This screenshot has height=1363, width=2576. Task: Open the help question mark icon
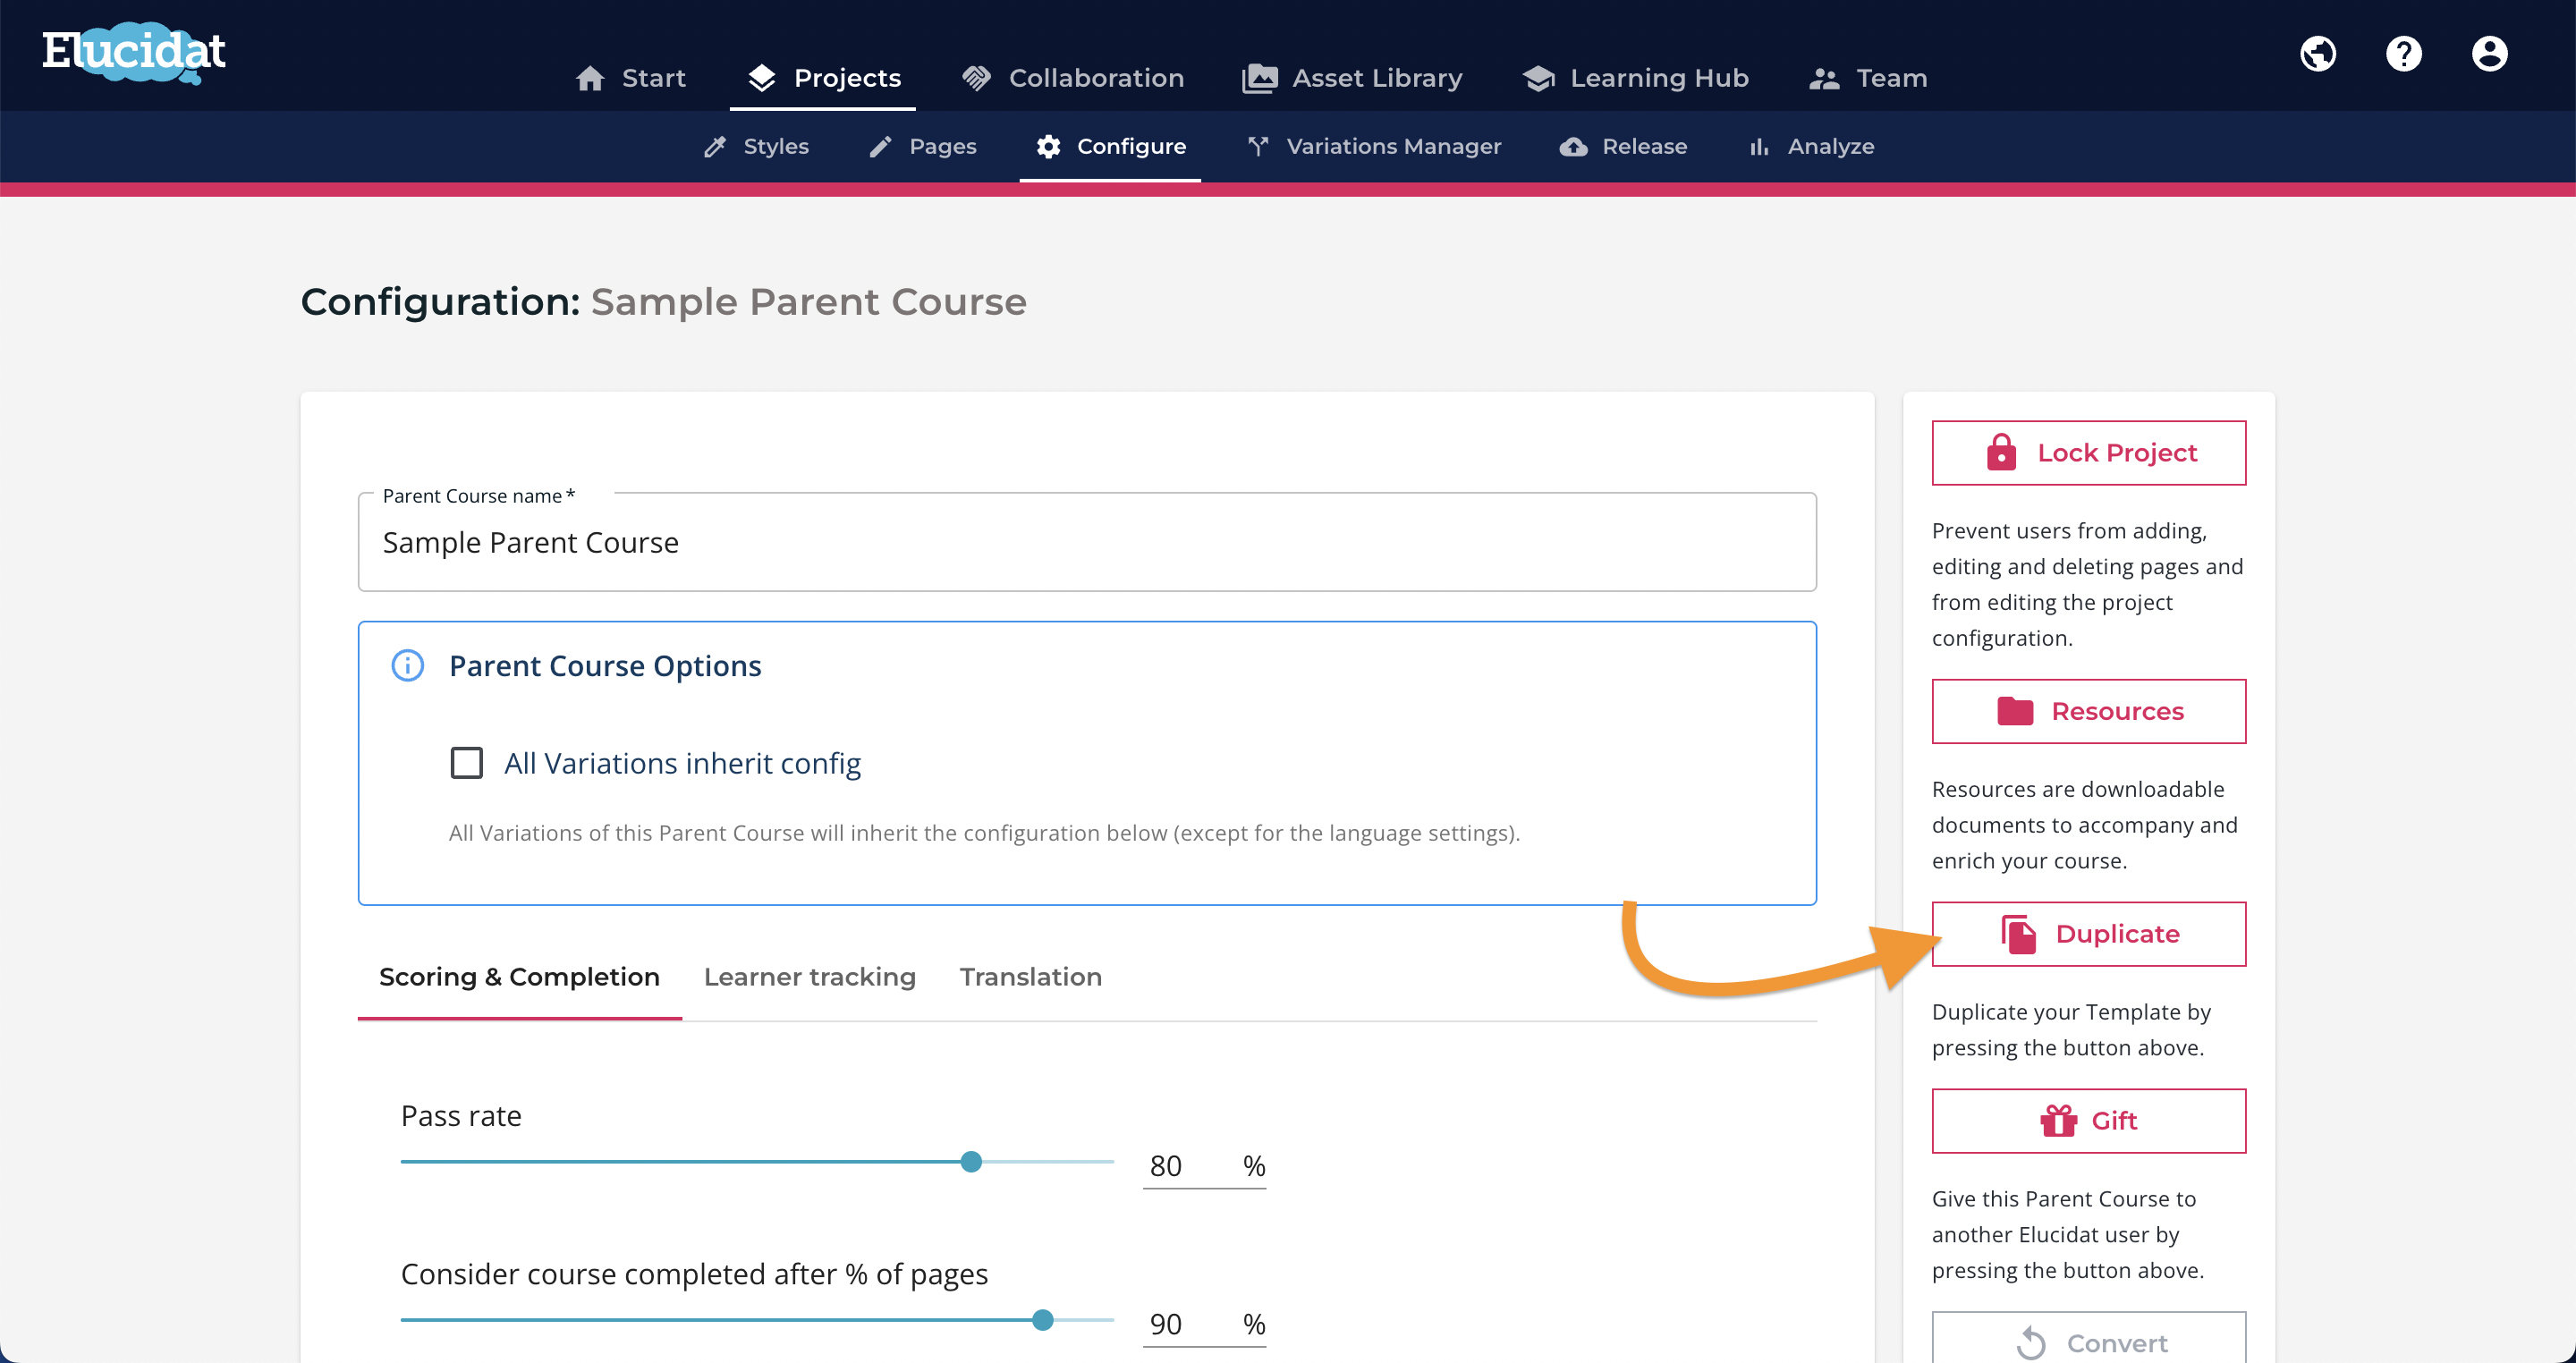[2403, 53]
